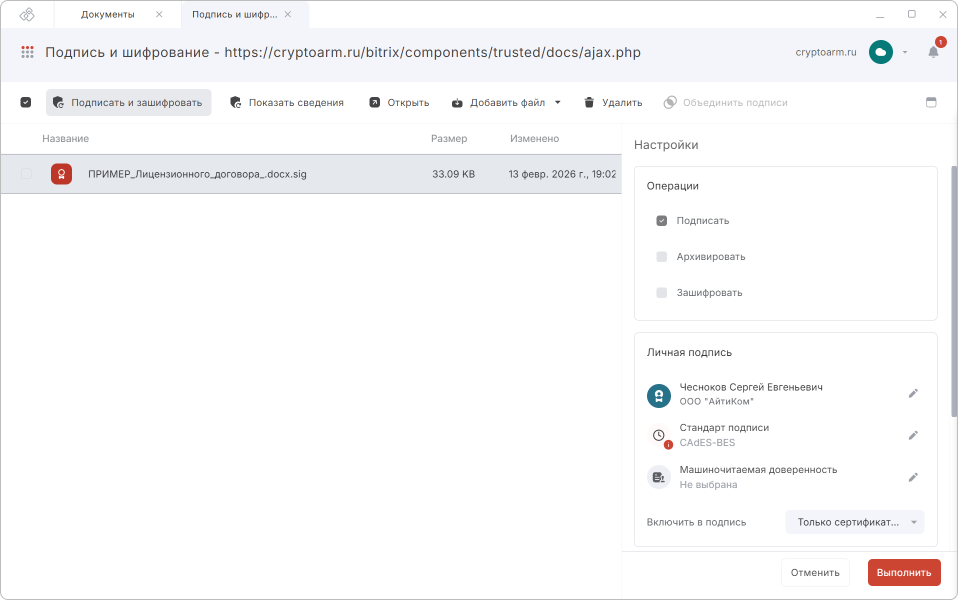The image size is (958, 600).
Task: Click the Отменить button
Action: (814, 573)
